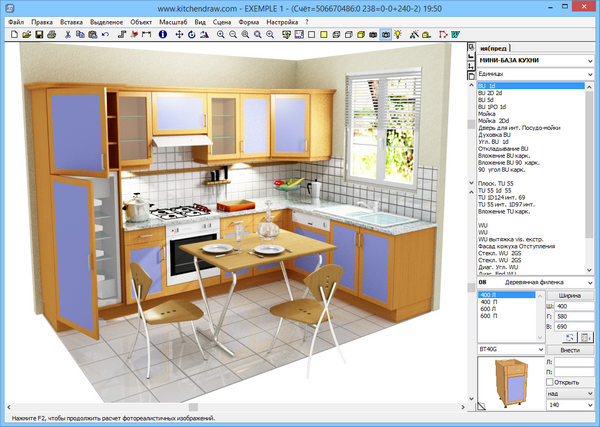Open the Вставка menu
This screenshot has width=600, height=427.
[71, 20]
